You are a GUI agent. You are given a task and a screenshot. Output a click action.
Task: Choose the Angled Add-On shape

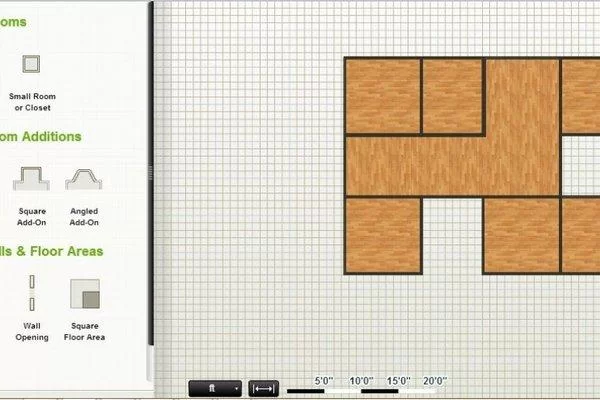[x=84, y=179]
